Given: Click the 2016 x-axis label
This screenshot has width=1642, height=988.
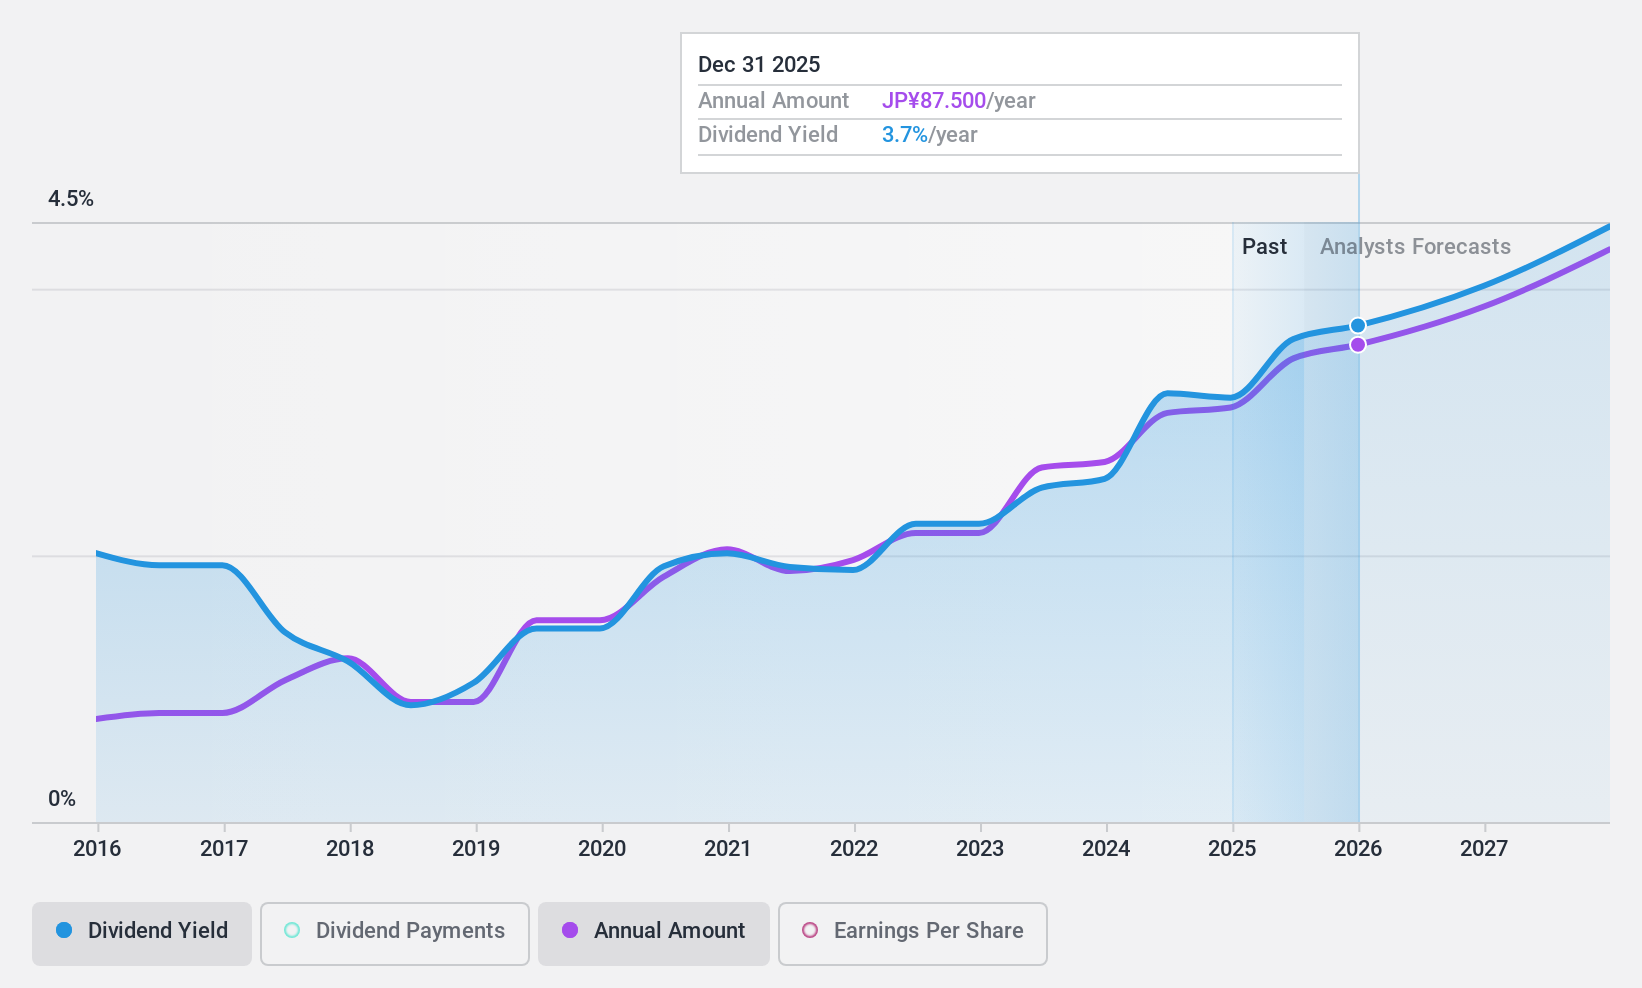Looking at the screenshot, I should pos(97,848).
